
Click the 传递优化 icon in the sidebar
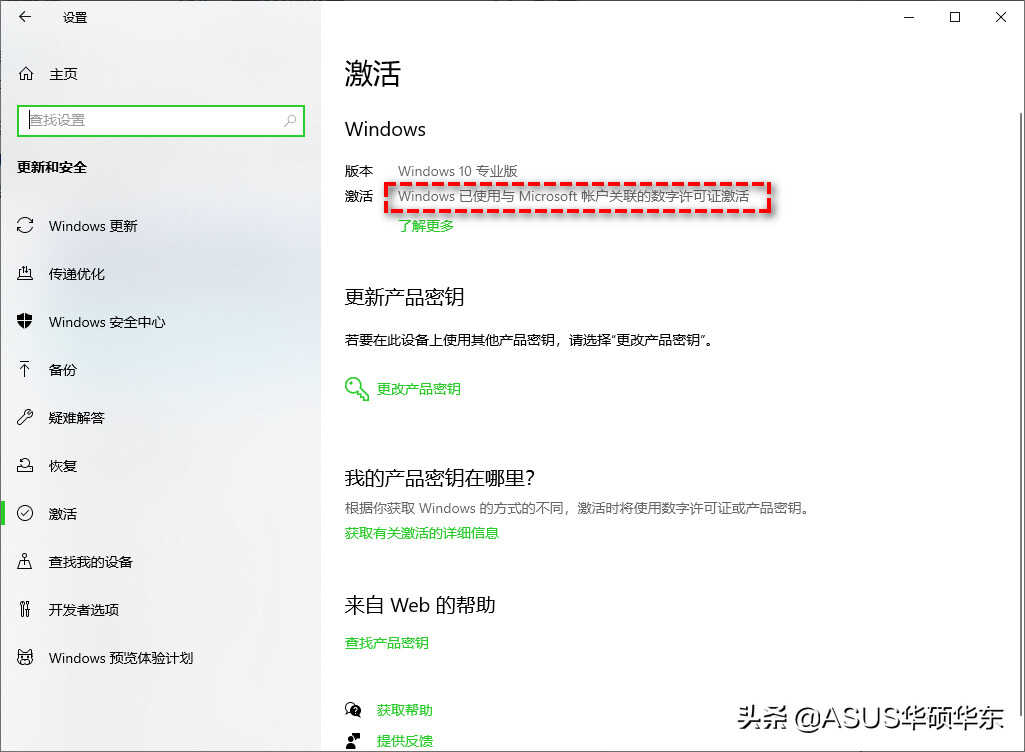tap(26, 274)
